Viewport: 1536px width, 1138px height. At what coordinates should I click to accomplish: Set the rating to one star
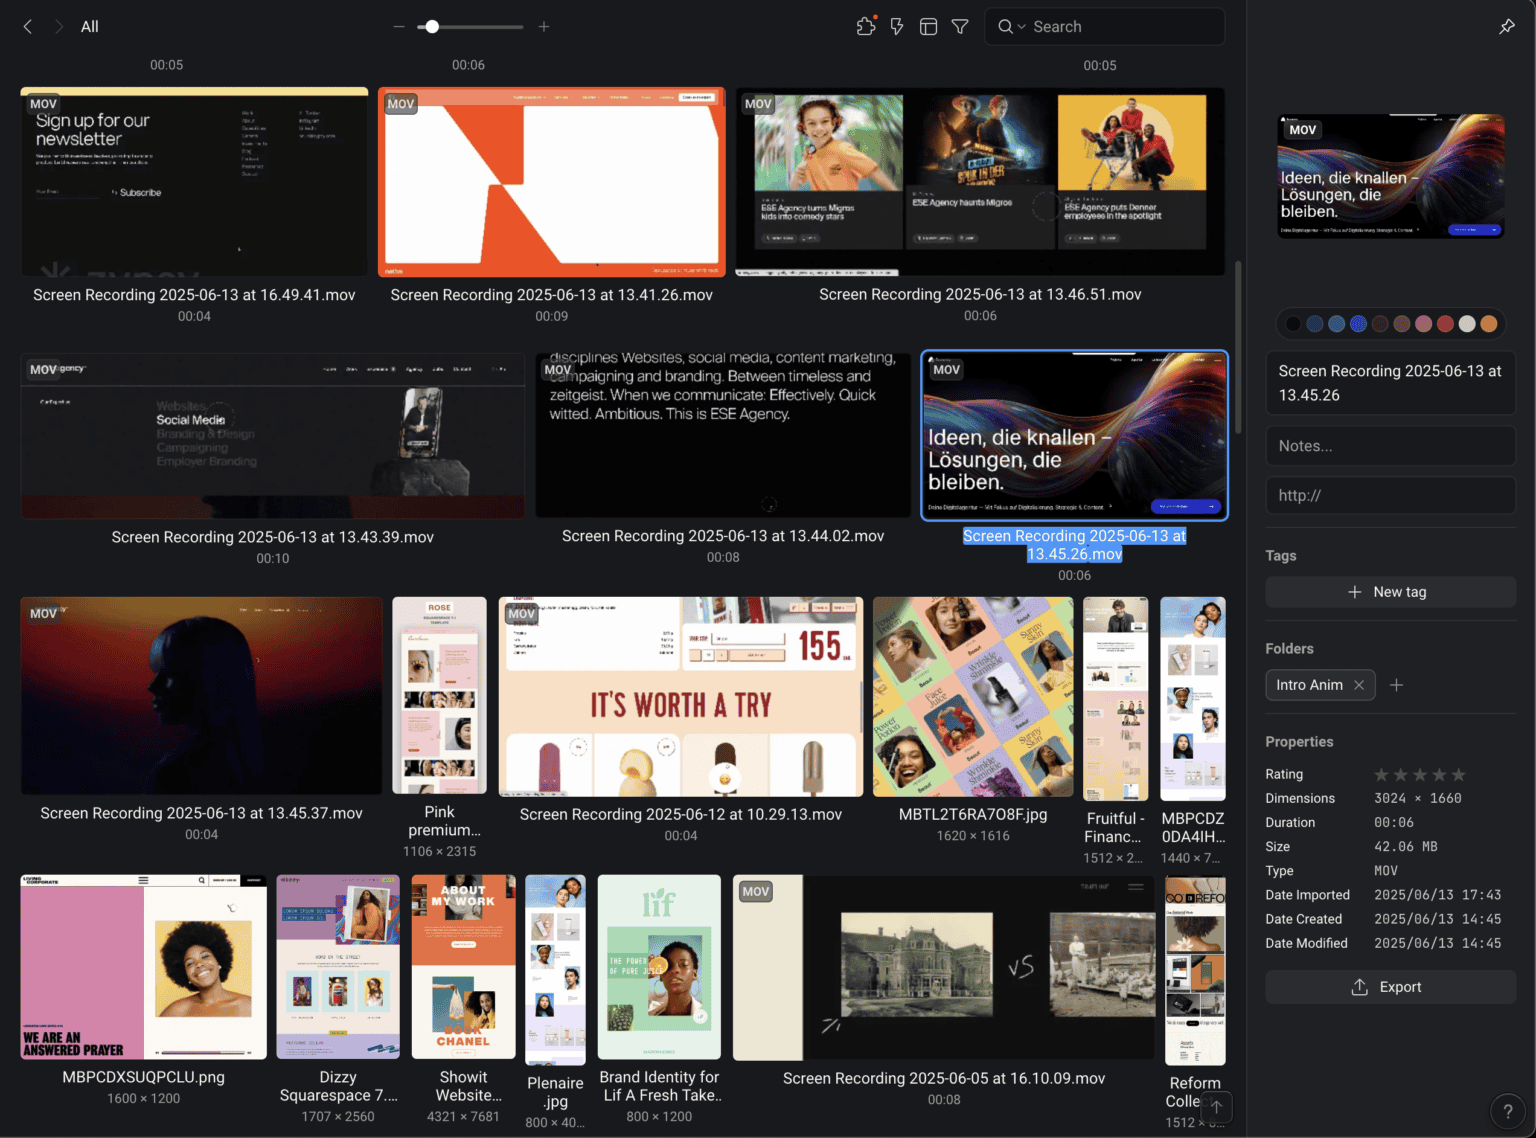[x=1382, y=775]
